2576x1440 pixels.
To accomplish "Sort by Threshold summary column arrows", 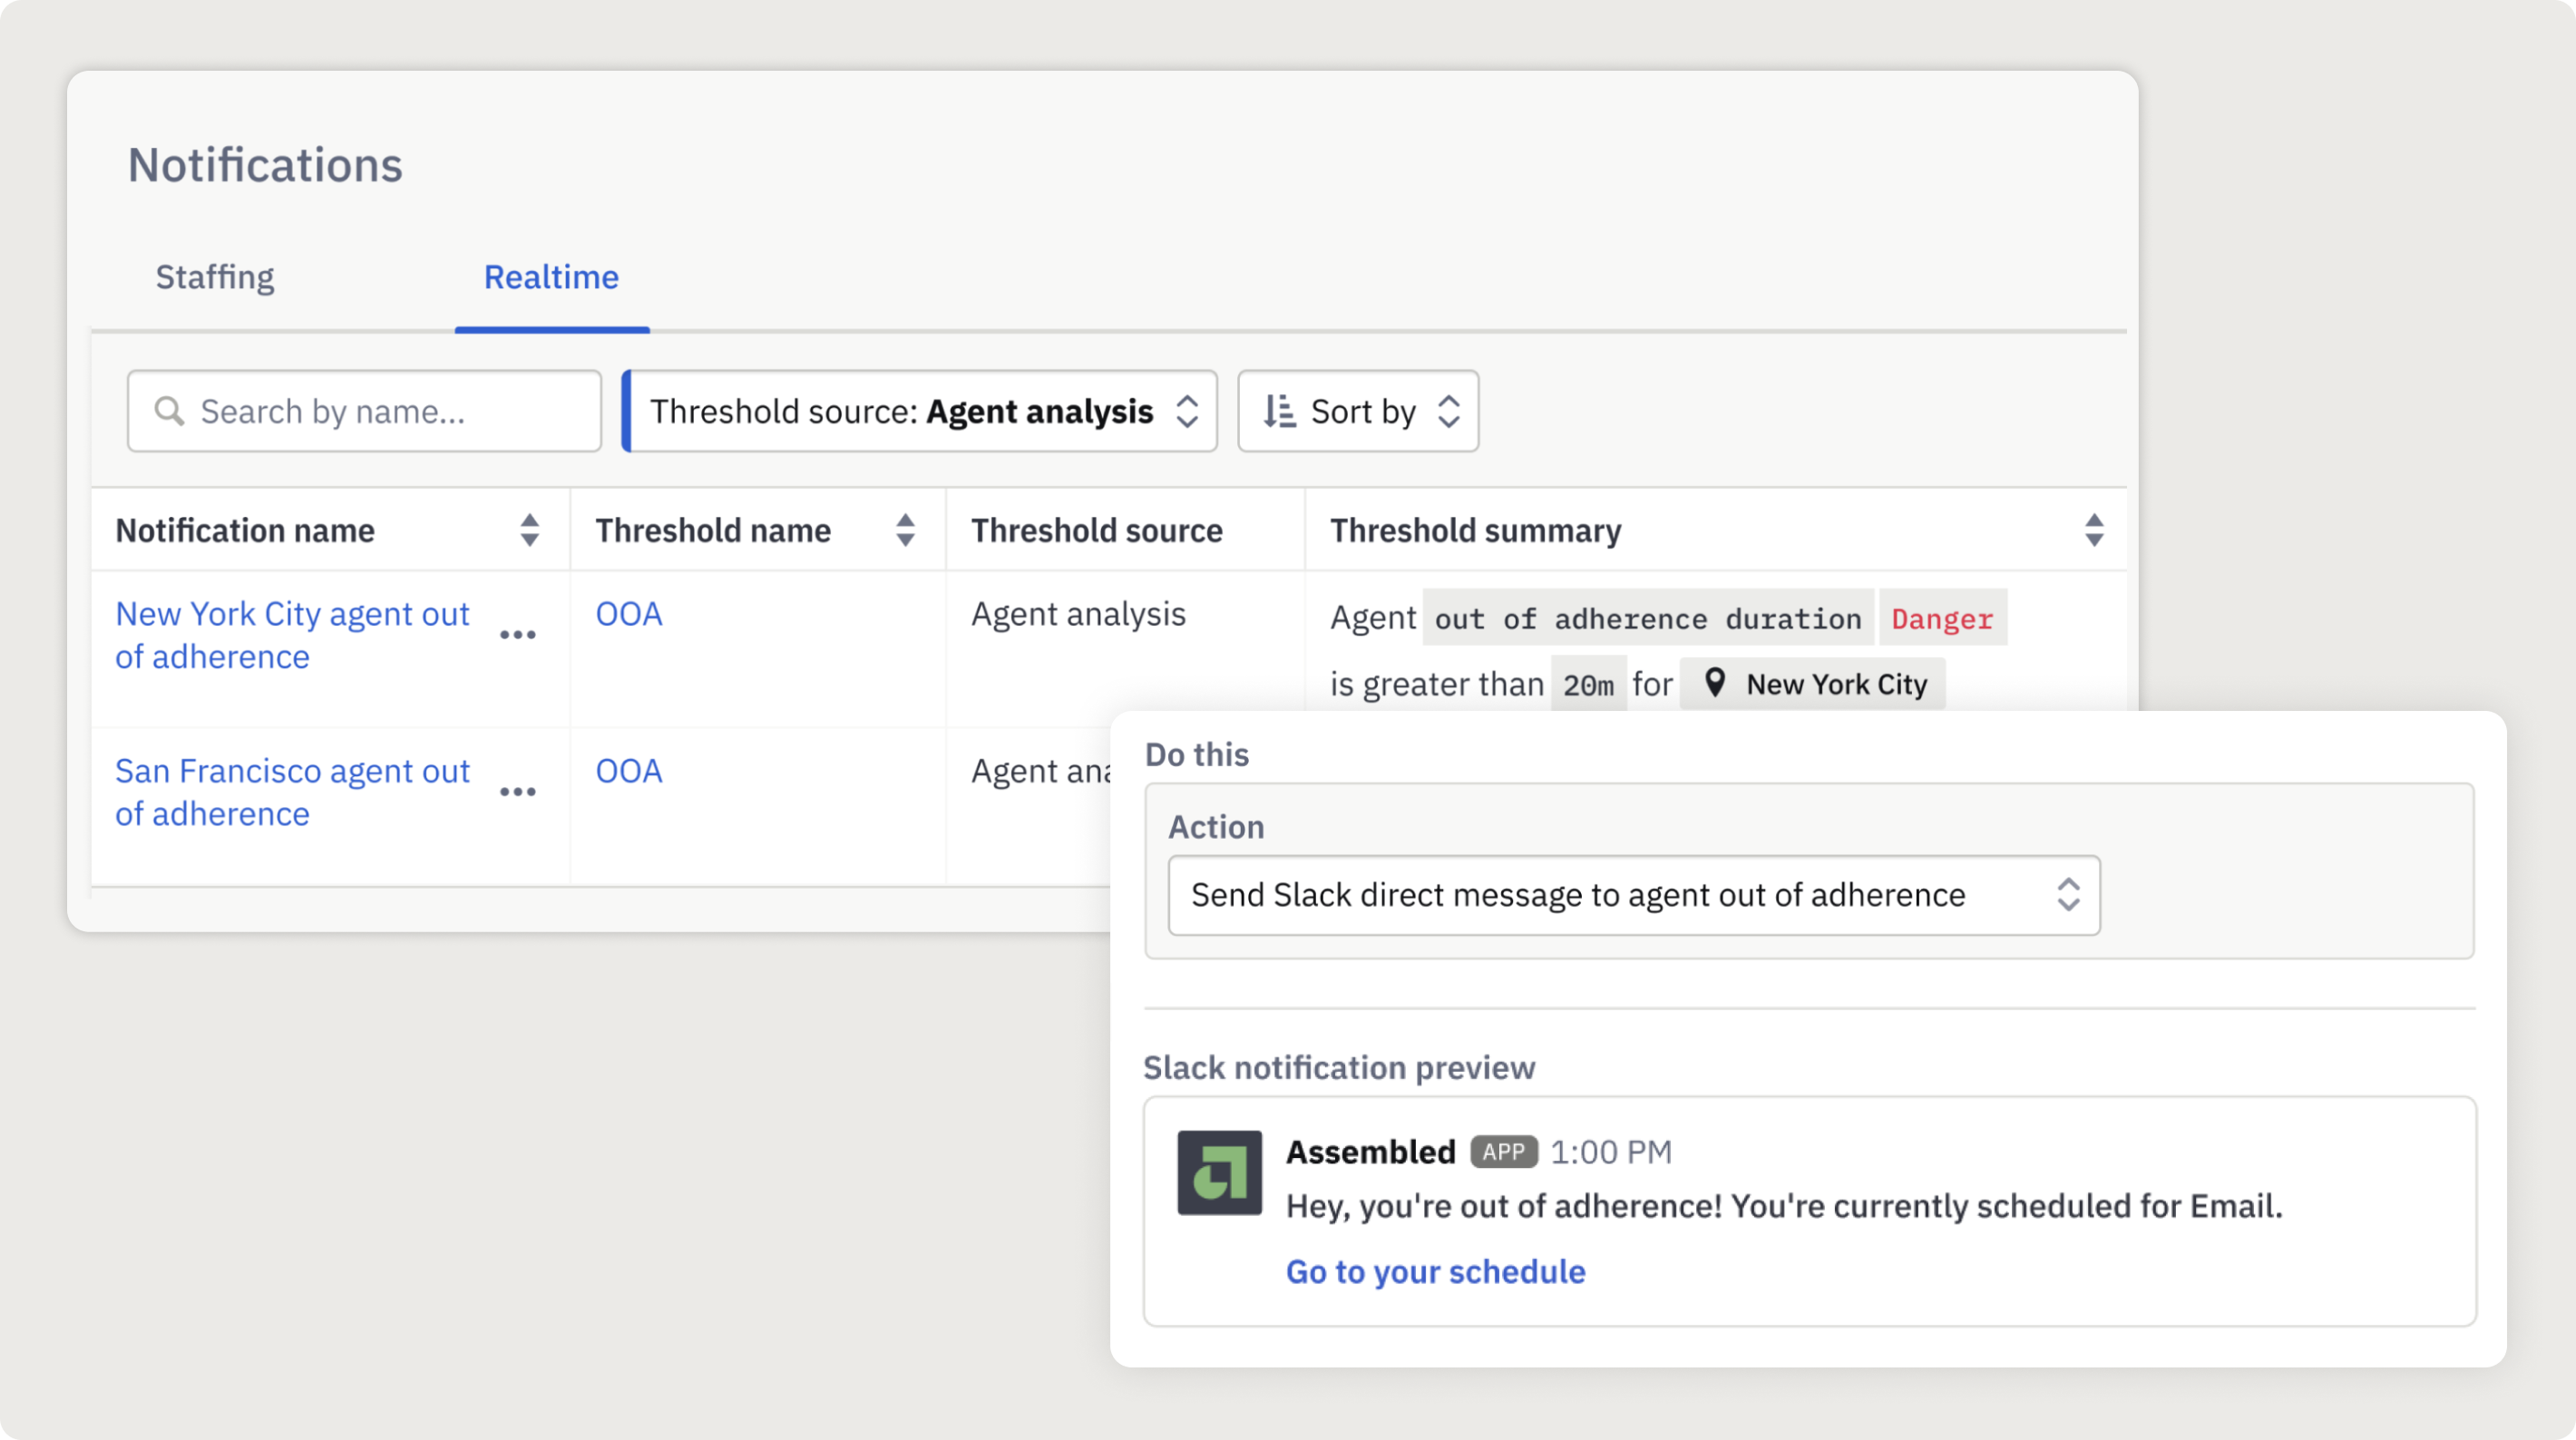I will 2093,530.
